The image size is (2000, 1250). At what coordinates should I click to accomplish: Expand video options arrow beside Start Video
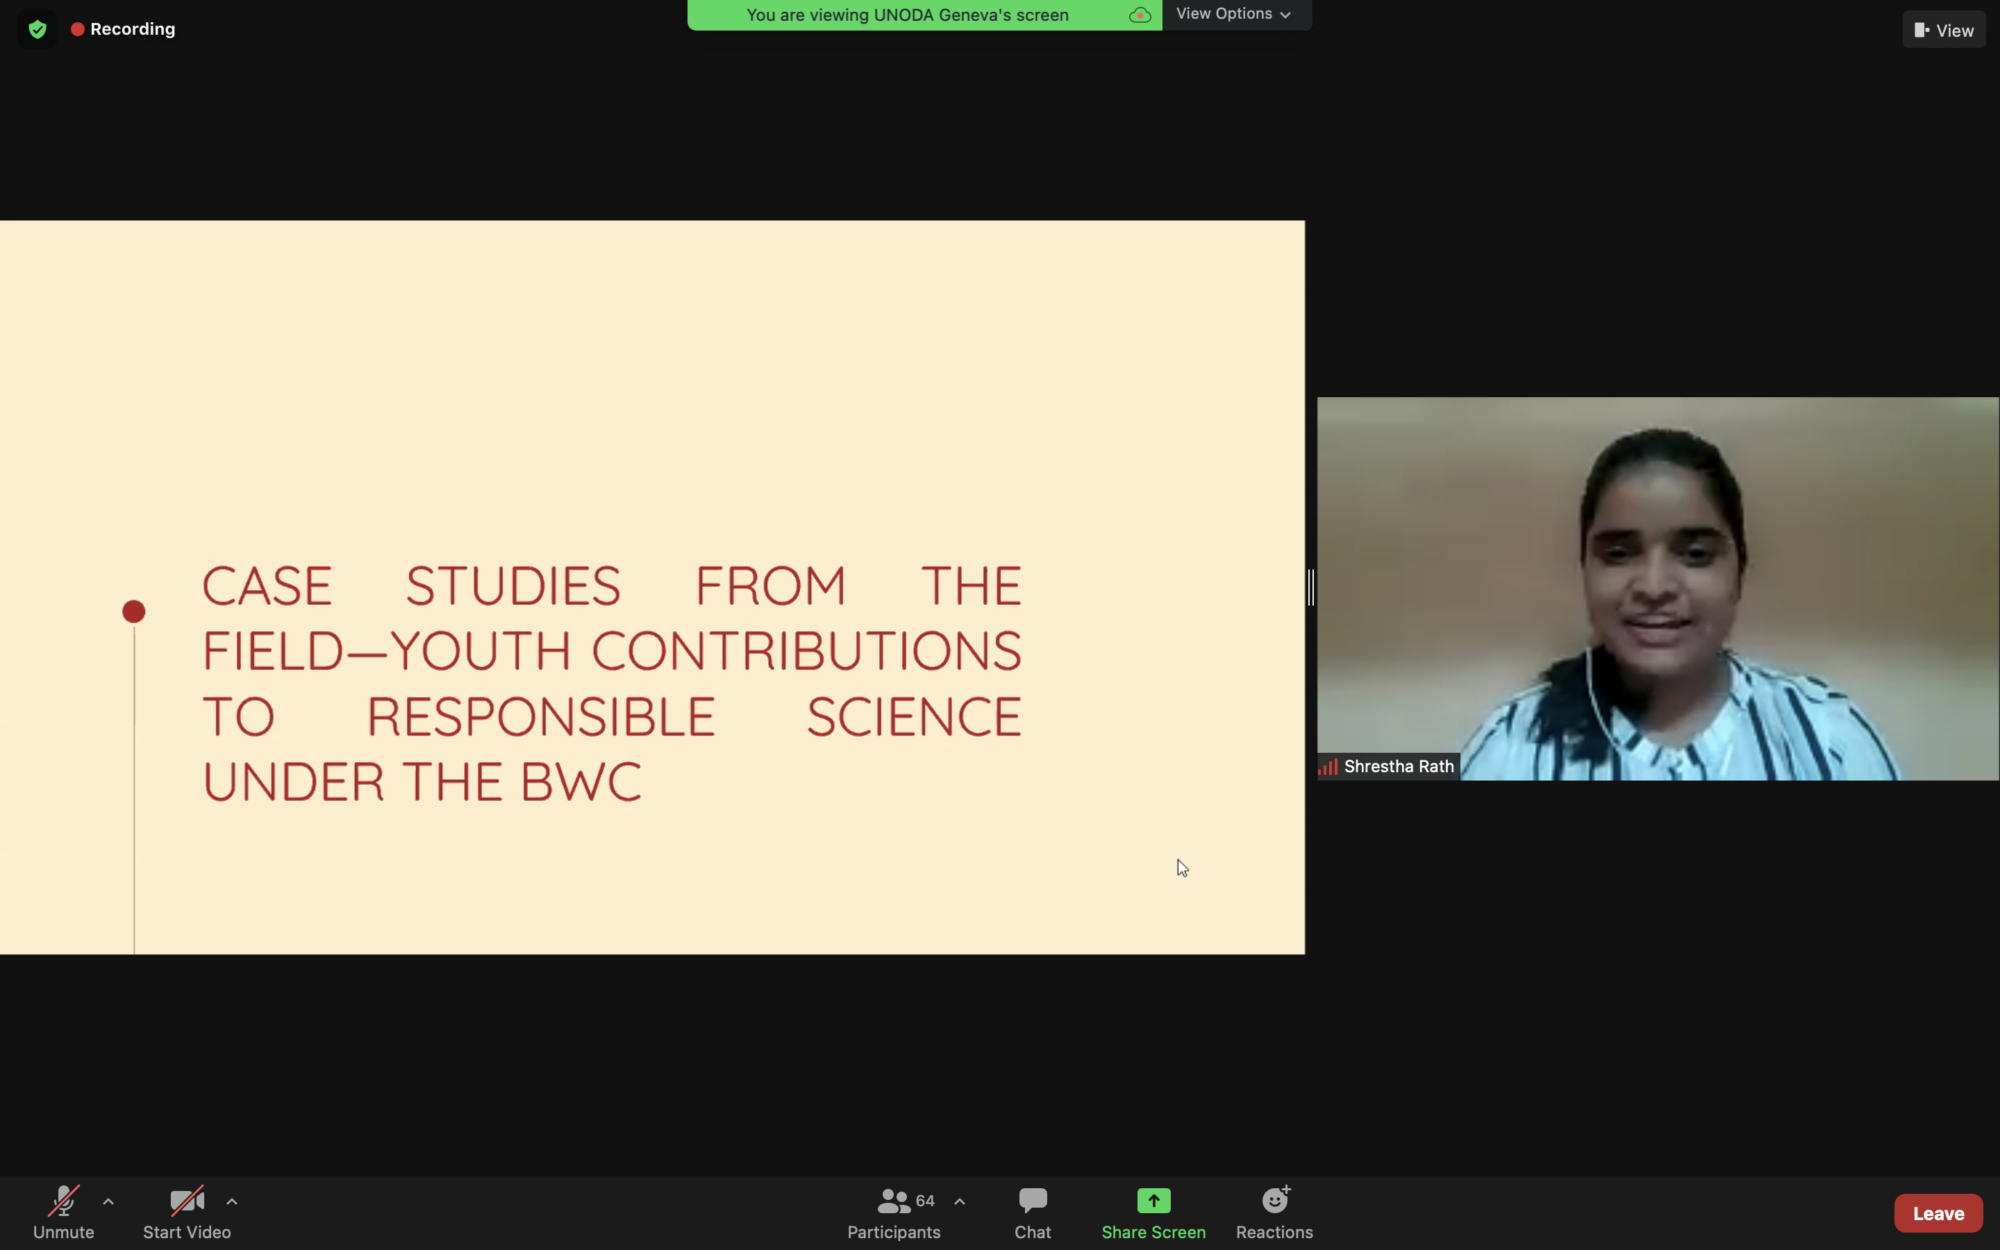pos(232,1201)
